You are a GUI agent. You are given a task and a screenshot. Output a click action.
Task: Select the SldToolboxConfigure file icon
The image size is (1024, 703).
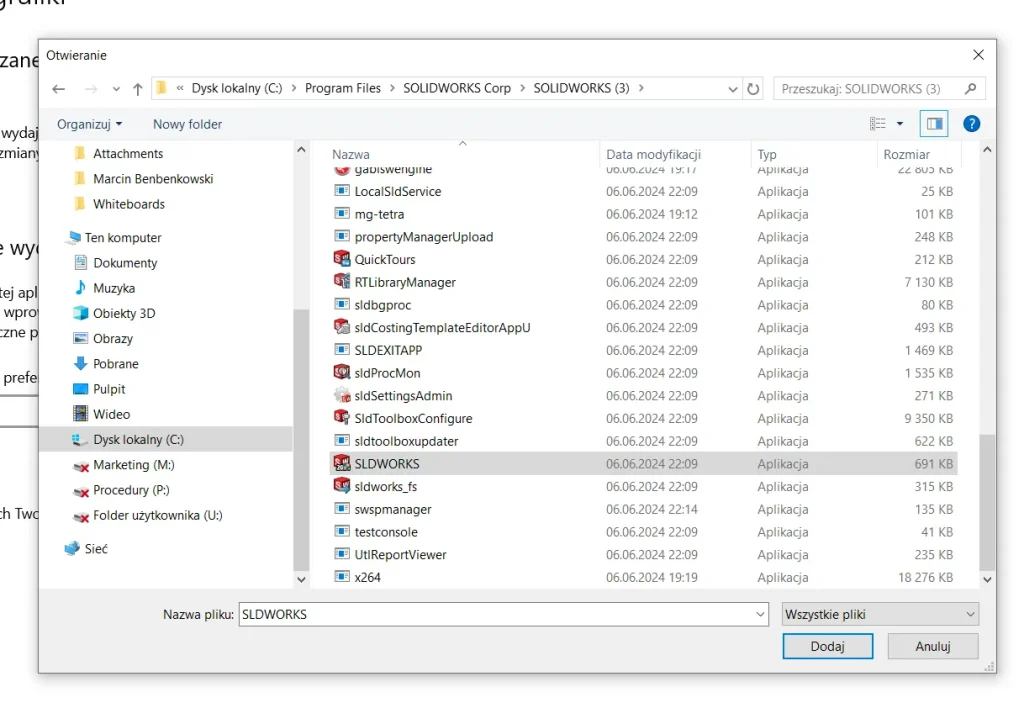pyautogui.click(x=342, y=418)
